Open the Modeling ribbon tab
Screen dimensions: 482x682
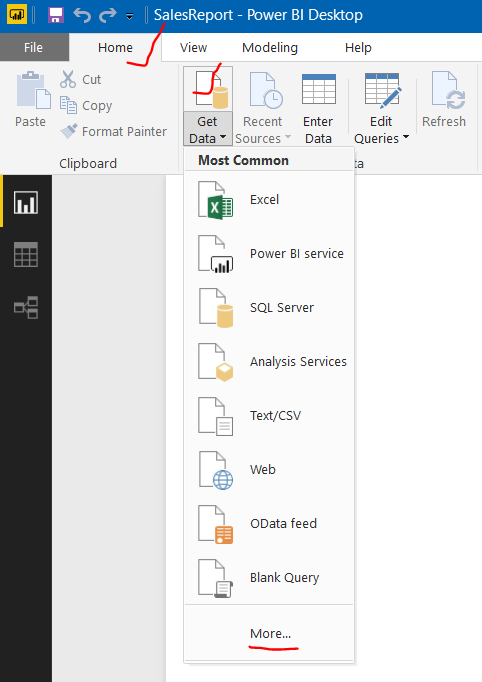pyautogui.click(x=270, y=47)
